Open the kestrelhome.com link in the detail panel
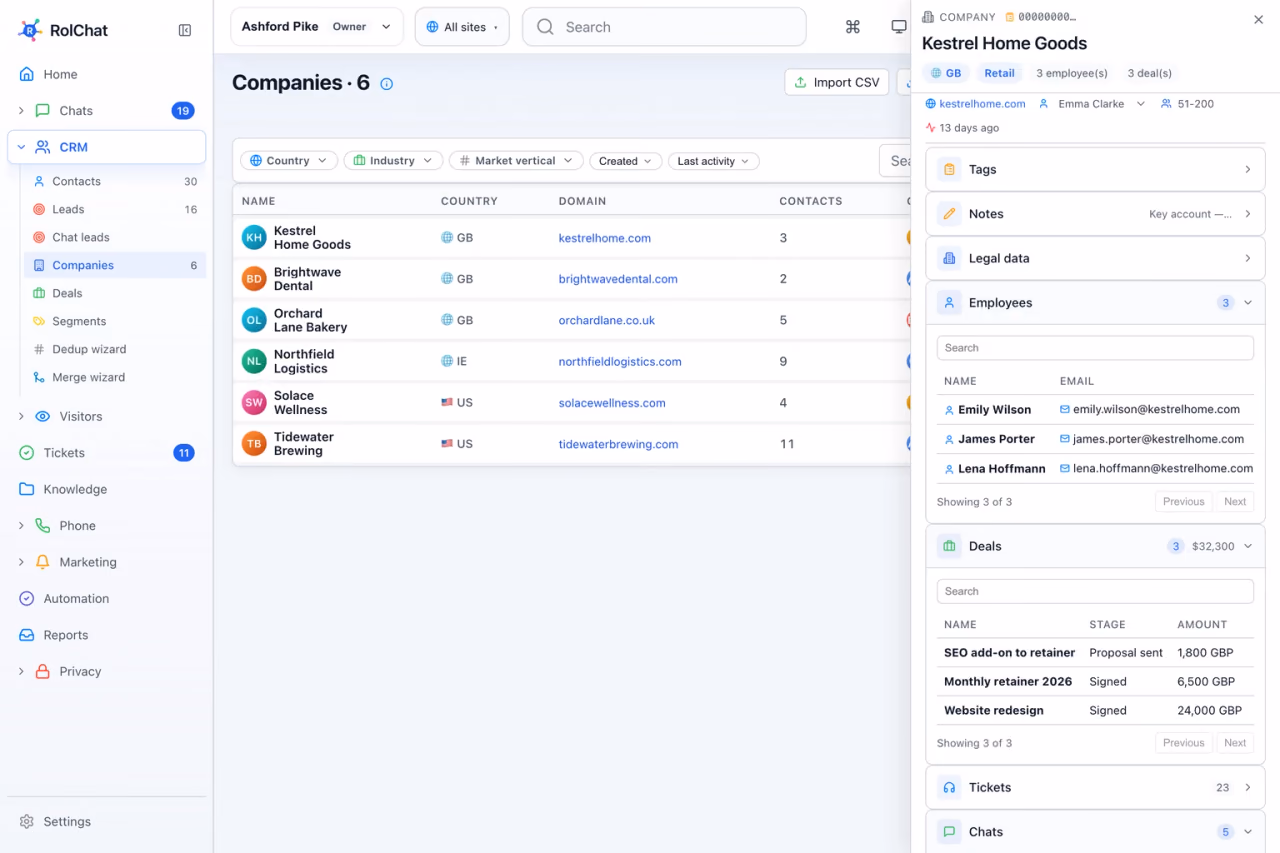1280x853 pixels. pyautogui.click(x=982, y=104)
